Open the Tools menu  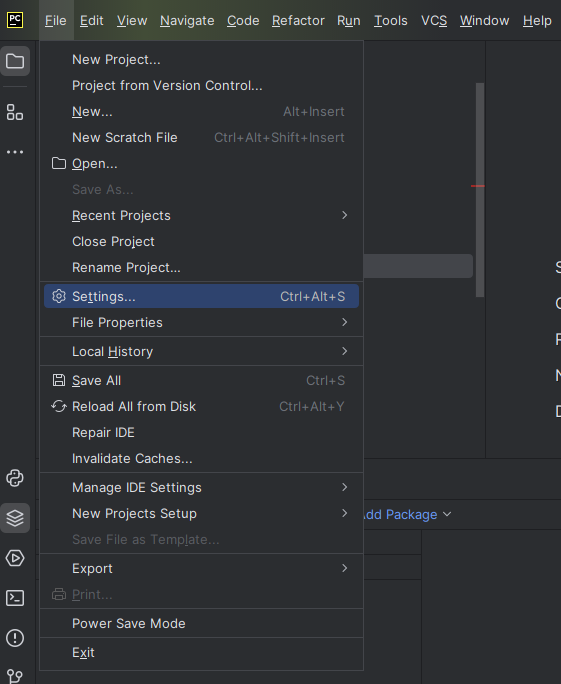(x=390, y=21)
